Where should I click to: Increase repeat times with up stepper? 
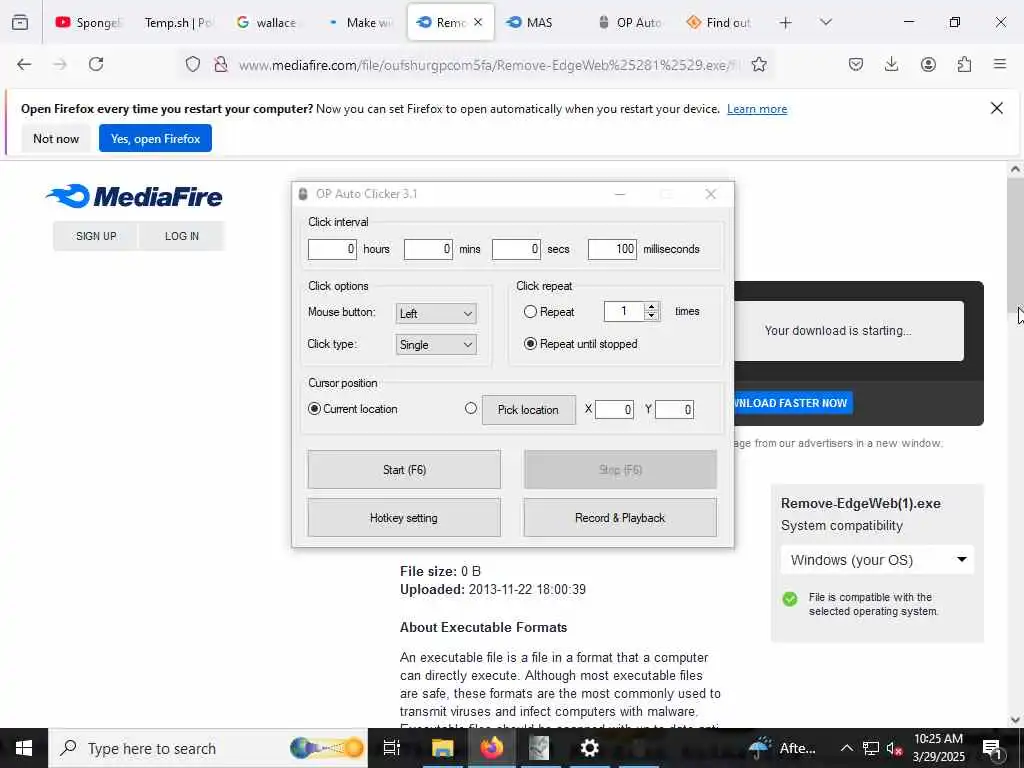(651, 307)
